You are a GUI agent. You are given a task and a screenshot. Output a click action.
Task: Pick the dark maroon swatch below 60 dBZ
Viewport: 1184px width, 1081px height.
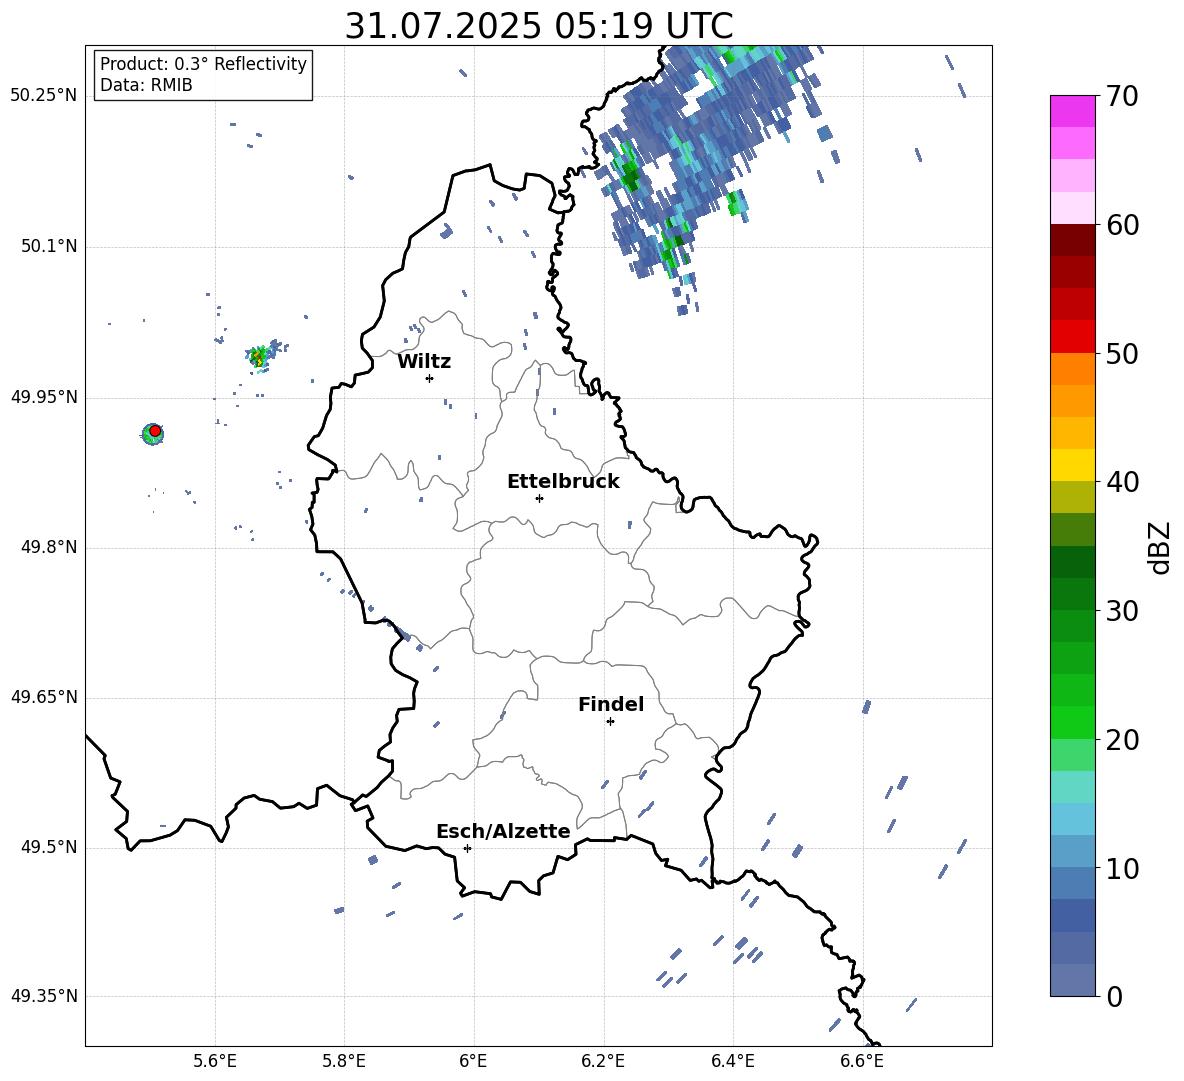1072,240
